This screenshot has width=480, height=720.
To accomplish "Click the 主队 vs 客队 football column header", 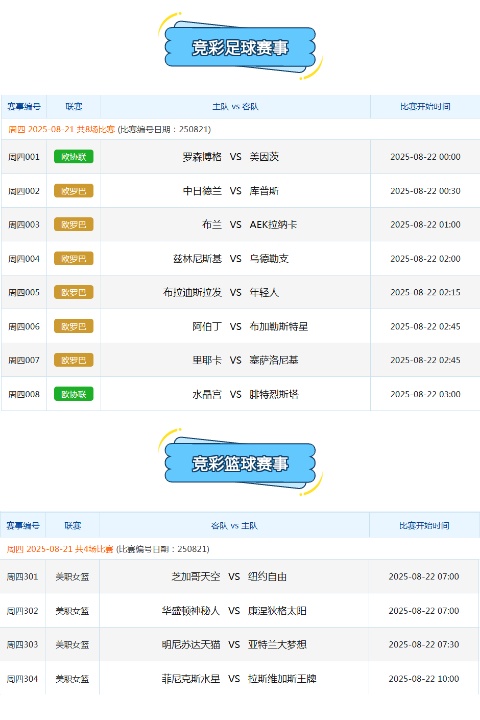I will click(235, 107).
